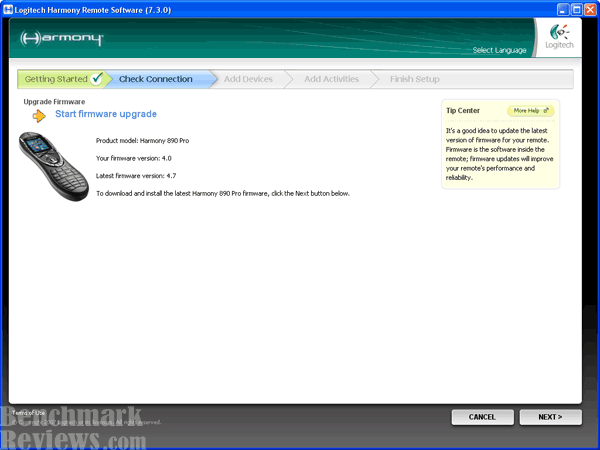Screen dimensions: 600x450
Task: Click the application icon in the title bar
Action: (x=8, y=8)
